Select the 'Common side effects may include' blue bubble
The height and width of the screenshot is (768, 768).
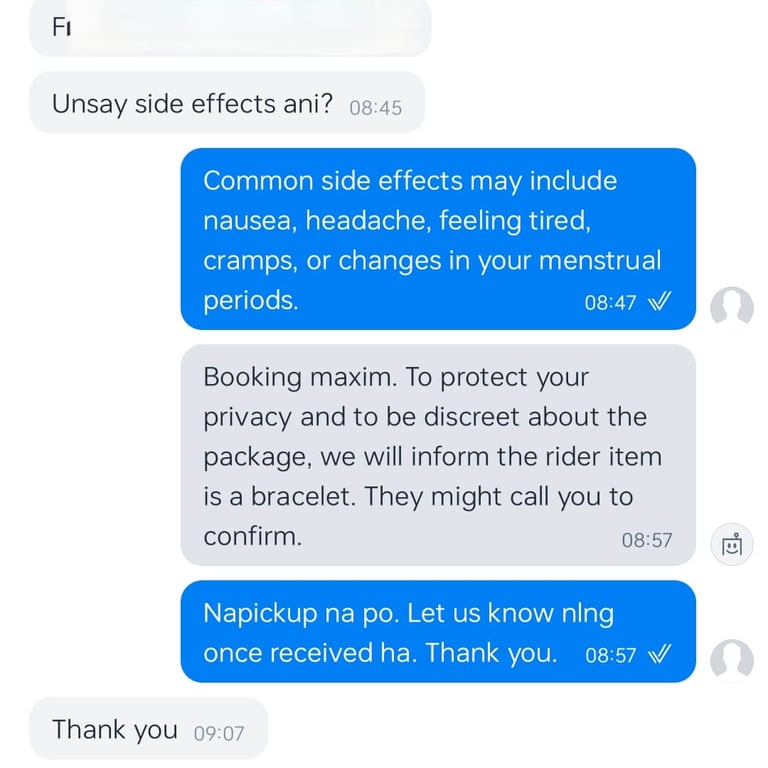click(438, 239)
